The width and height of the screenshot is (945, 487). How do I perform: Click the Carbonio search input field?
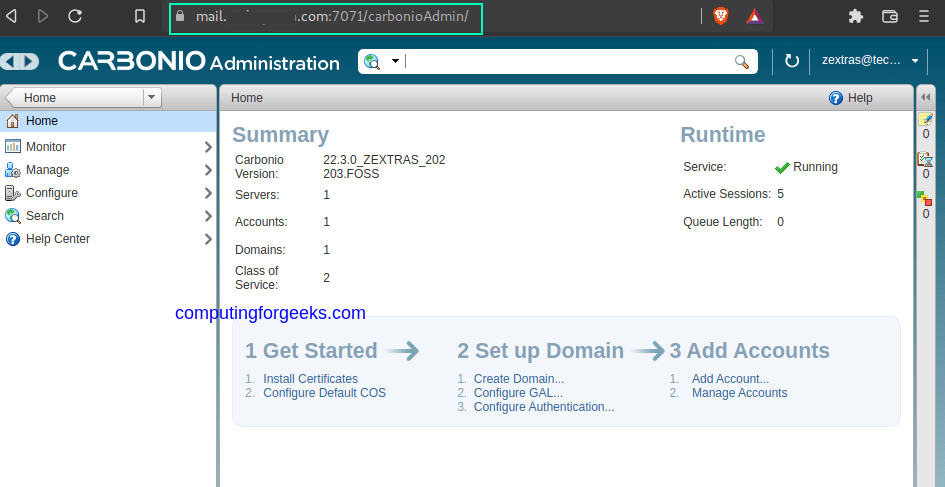point(567,61)
